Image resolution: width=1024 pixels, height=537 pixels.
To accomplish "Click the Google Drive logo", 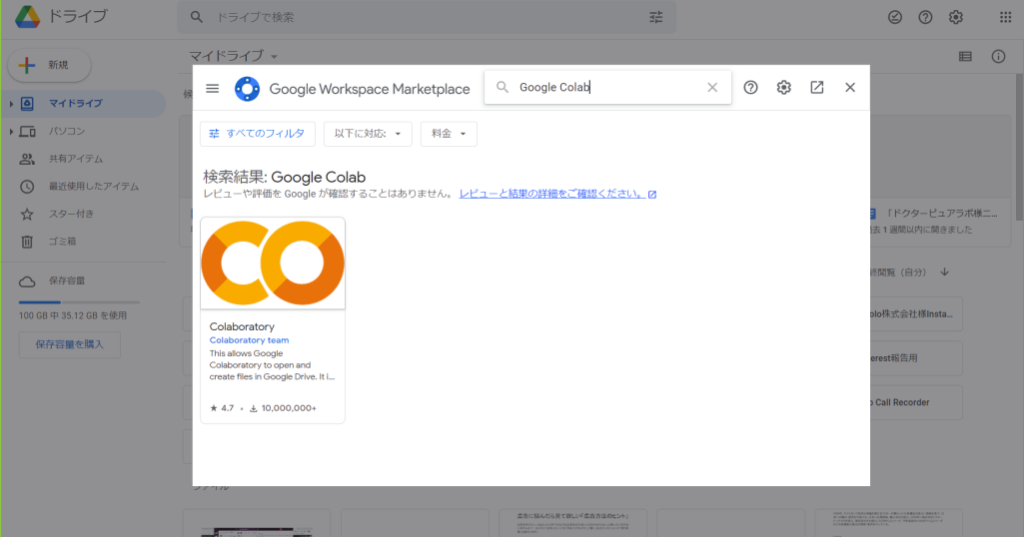I will pyautogui.click(x=27, y=17).
